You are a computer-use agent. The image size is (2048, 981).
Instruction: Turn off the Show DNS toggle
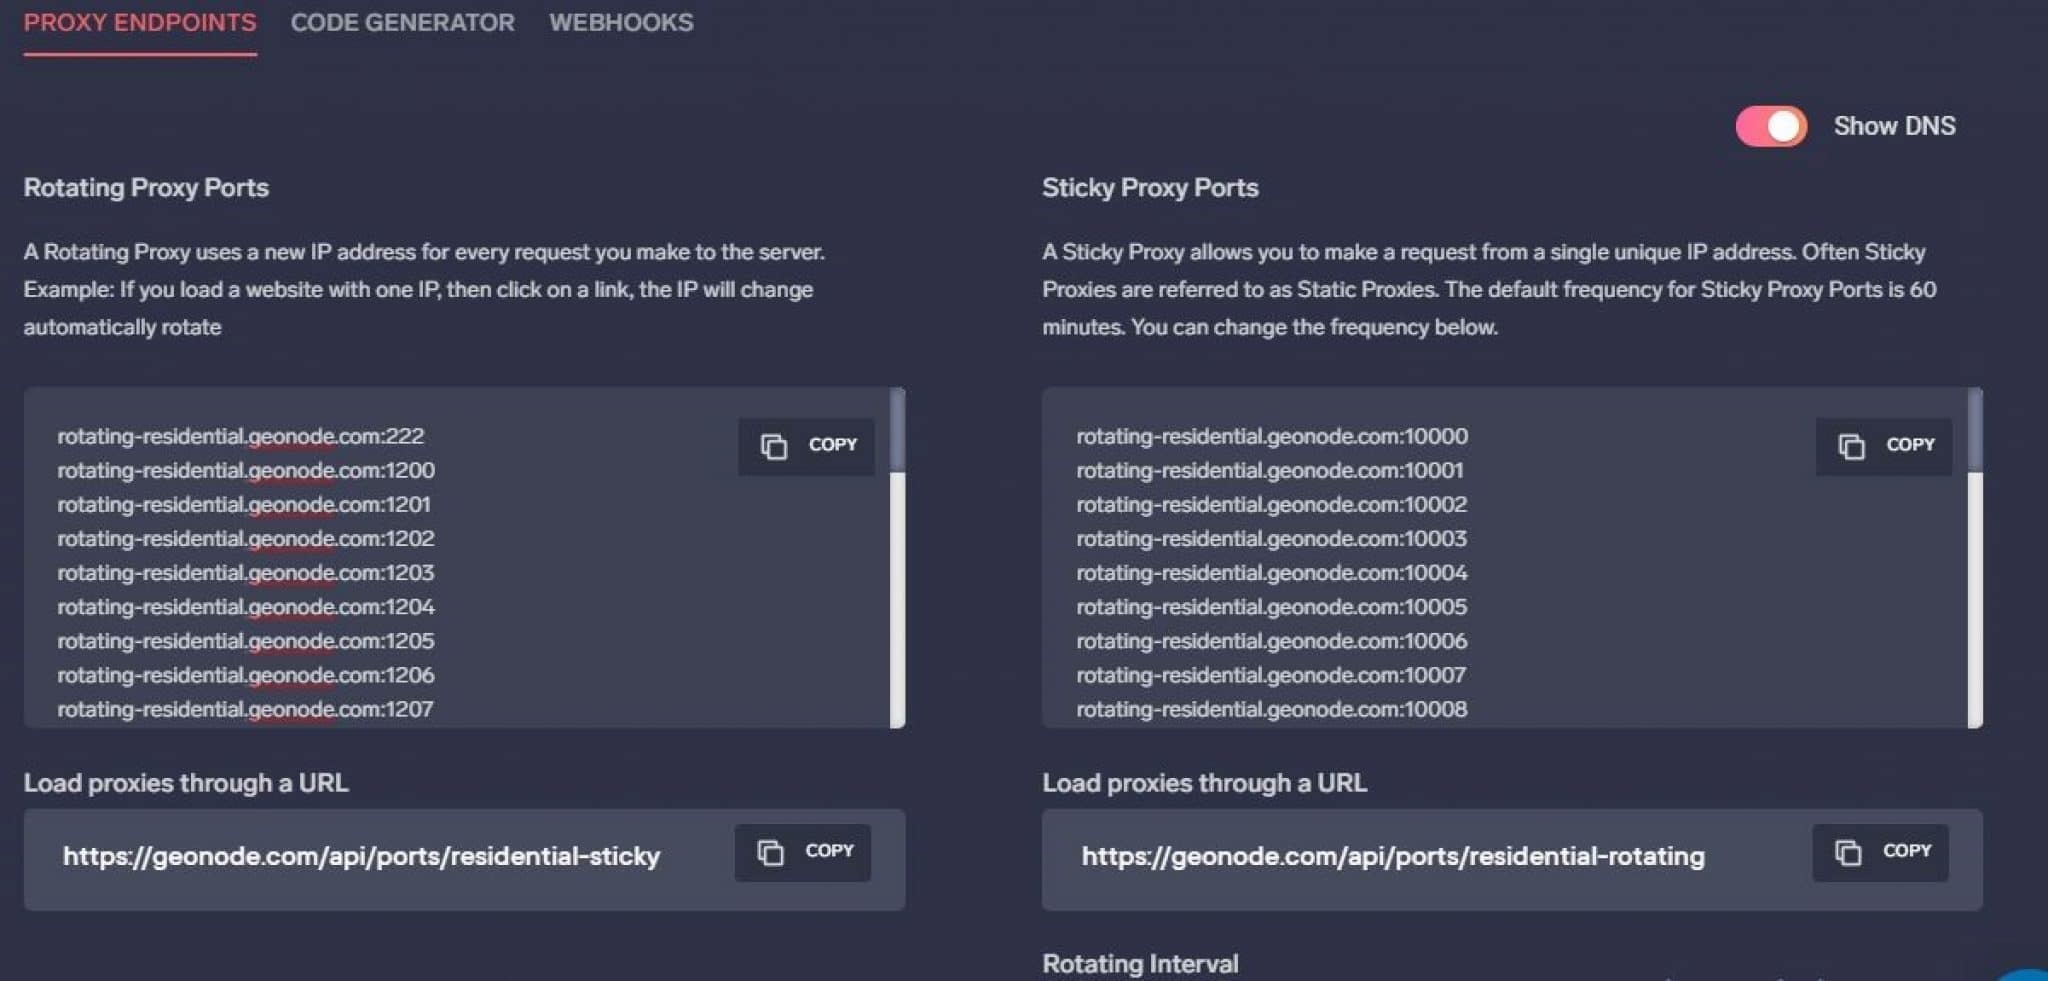tap(1771, 126)
